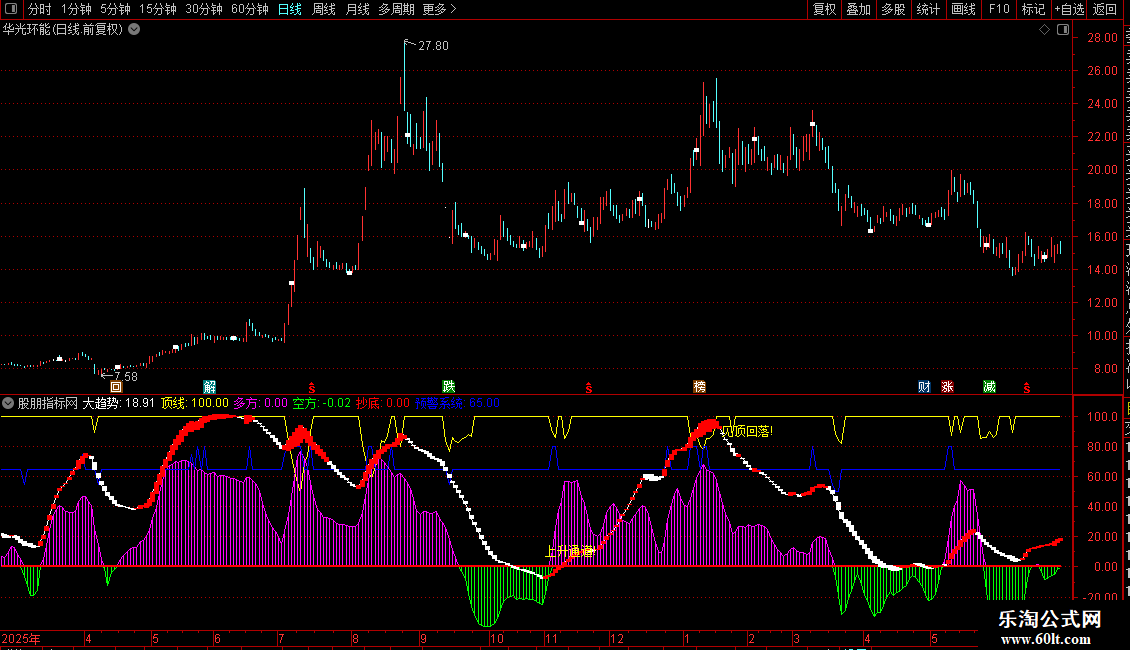Open the 多周期 multi-period view

point(396,9)
